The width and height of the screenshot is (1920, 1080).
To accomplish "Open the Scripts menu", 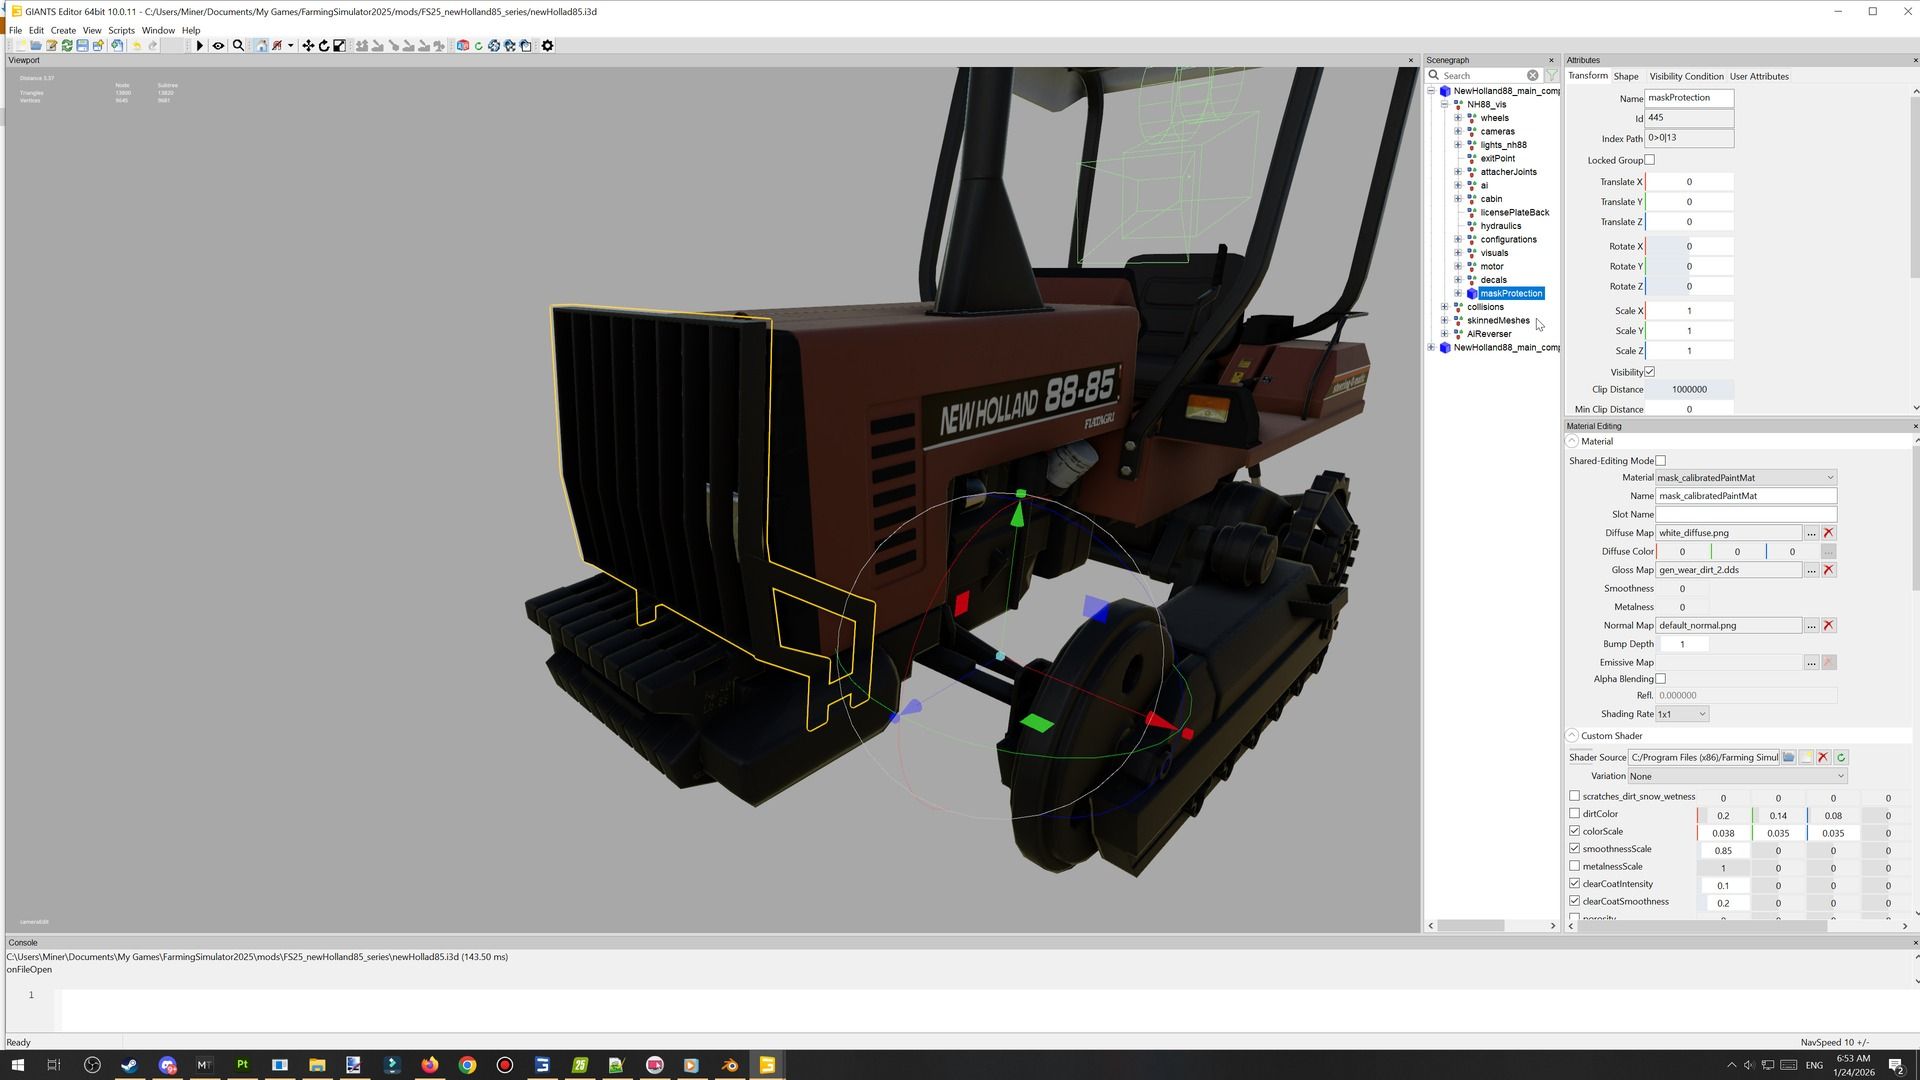I will (121, 30).
